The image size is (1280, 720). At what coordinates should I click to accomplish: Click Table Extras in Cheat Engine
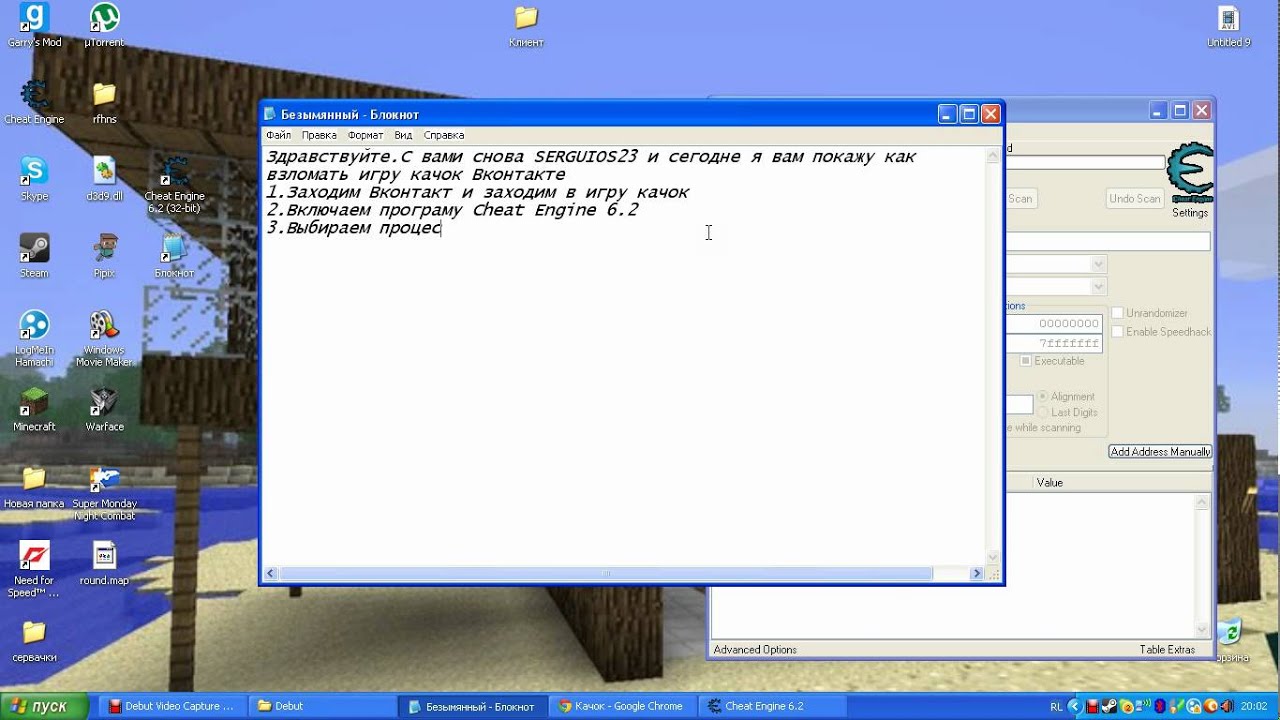coord(1167,650)
